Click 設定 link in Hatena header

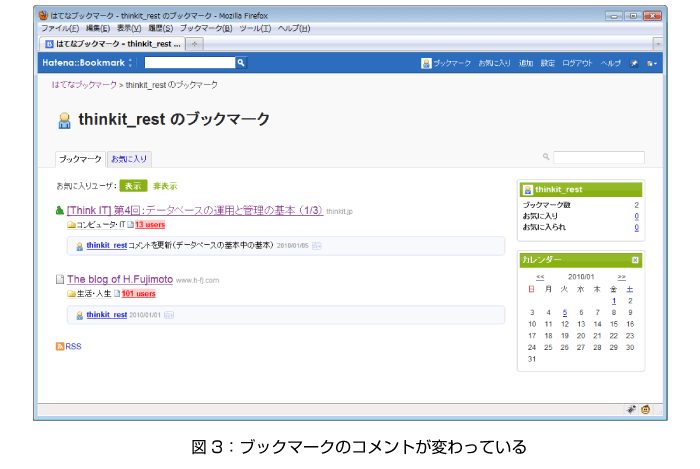tap(547, 63)
